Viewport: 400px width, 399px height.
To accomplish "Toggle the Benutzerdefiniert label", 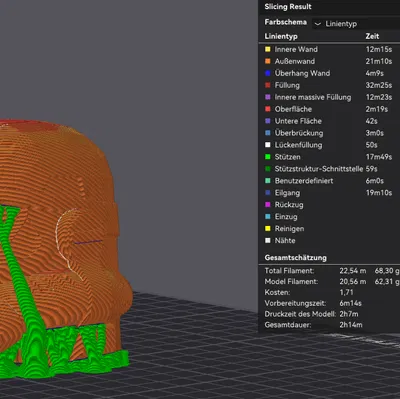I will (x=304, y=181).
